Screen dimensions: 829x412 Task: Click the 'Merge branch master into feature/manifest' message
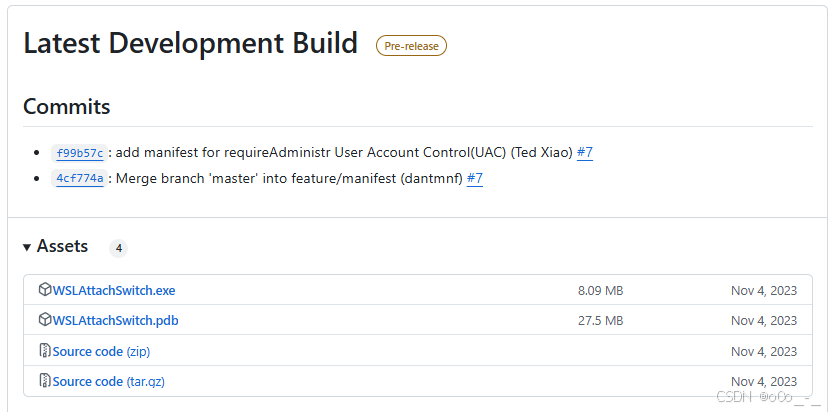click(289, 178)
